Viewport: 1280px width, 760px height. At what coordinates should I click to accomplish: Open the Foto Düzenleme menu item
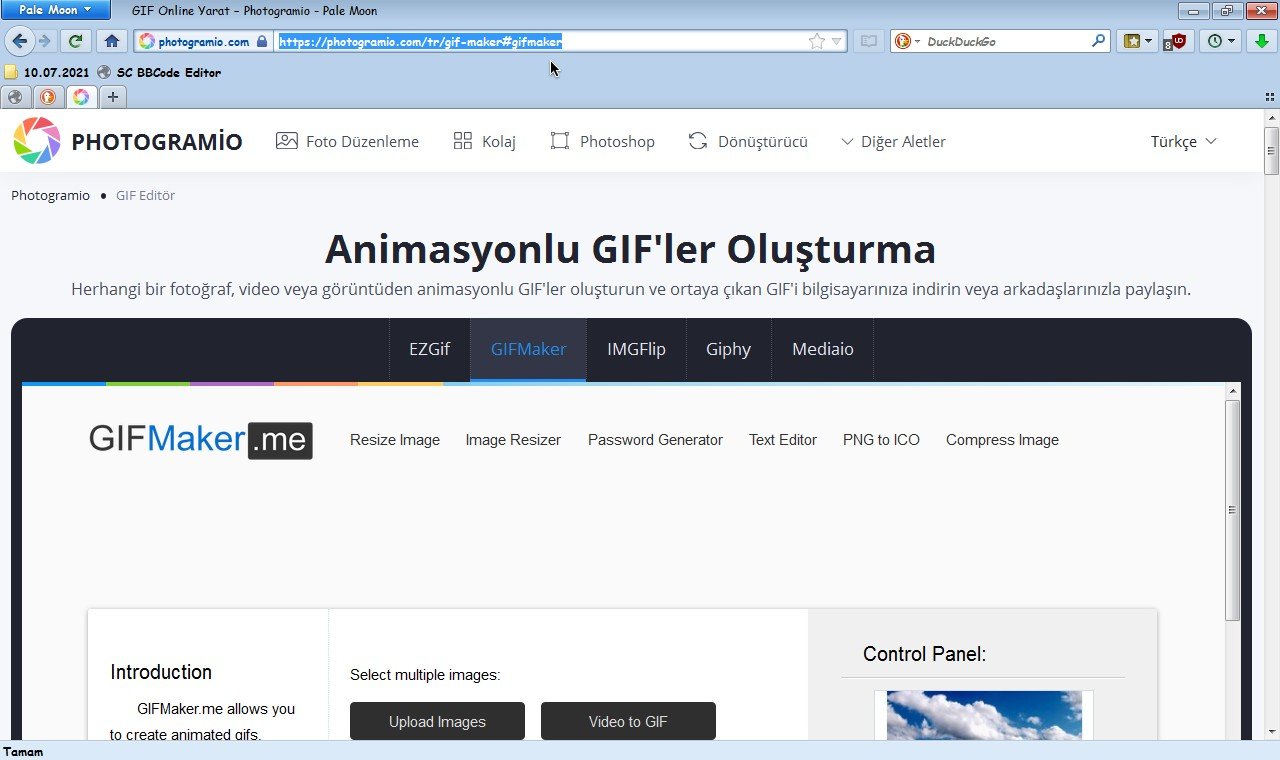click(348, 141)
